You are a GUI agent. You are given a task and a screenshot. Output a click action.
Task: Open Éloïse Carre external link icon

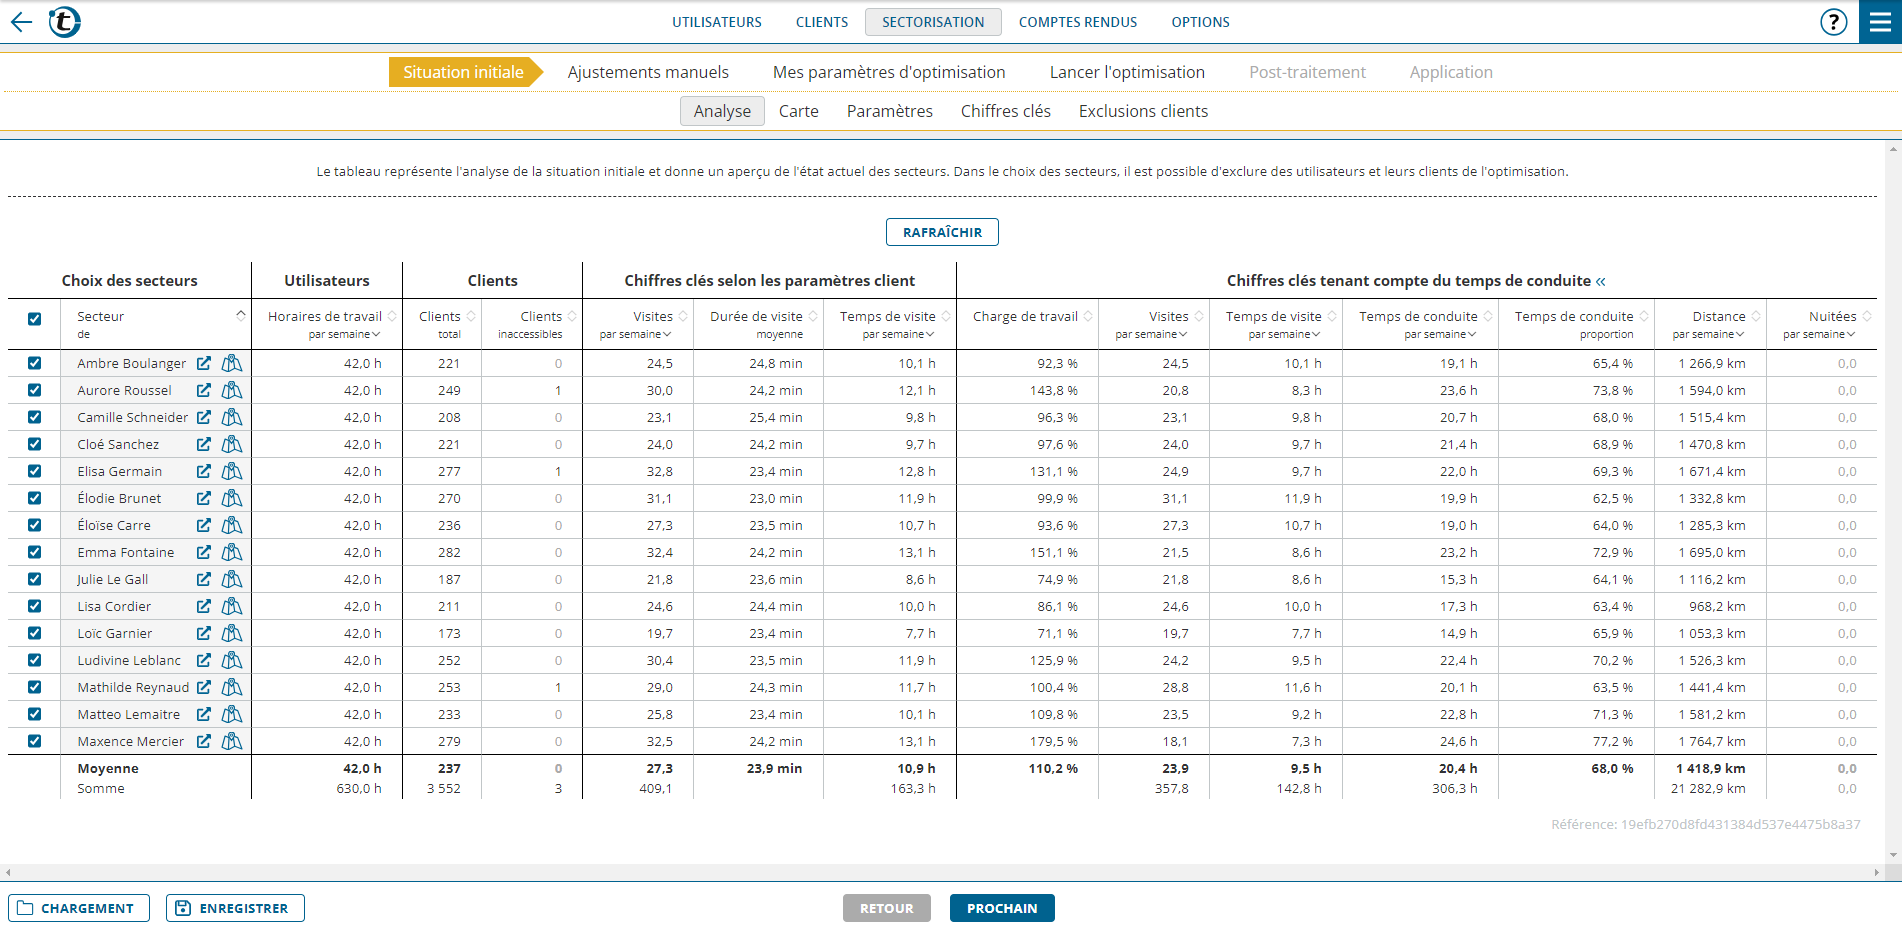204,525
